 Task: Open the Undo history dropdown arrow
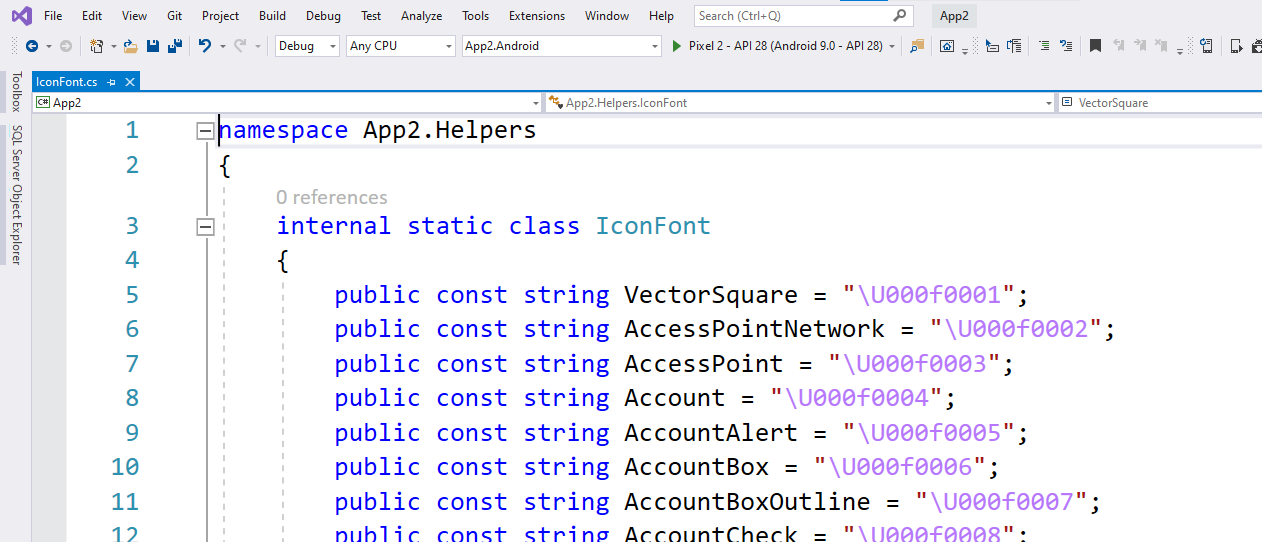pyautogui.click(x=223, y=46)
